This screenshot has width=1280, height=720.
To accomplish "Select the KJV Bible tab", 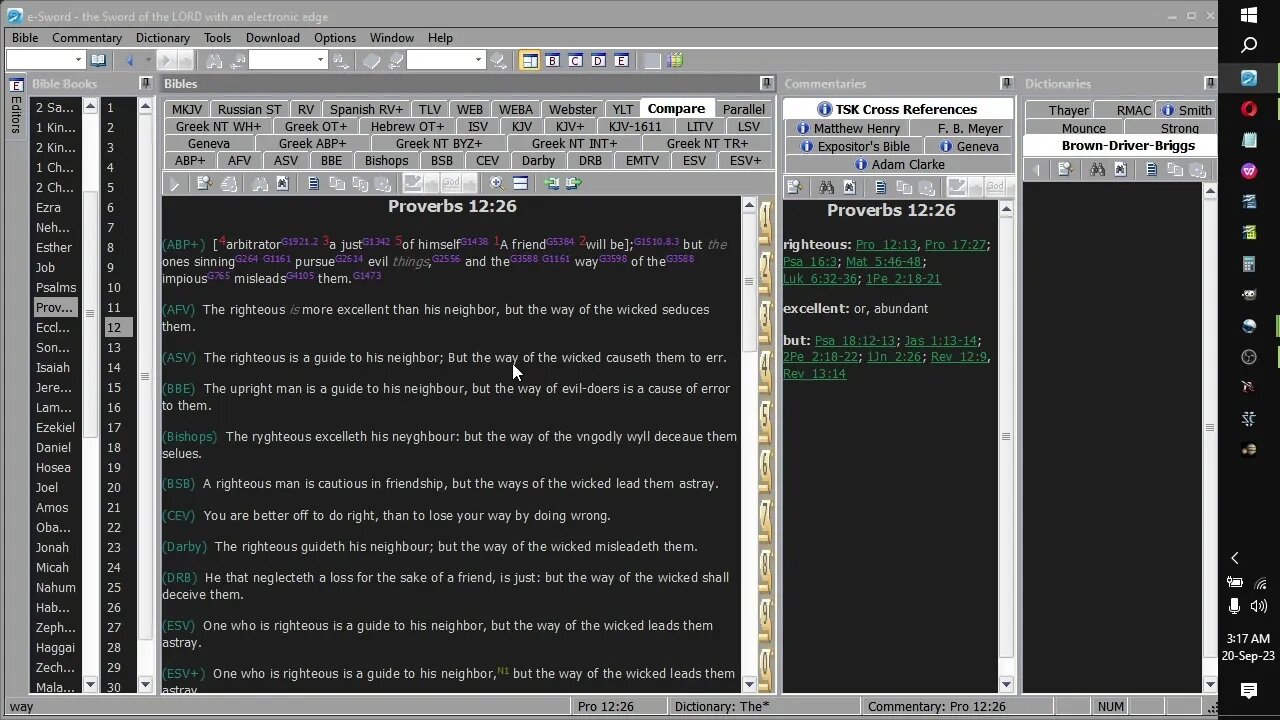I will click(521, 126).
